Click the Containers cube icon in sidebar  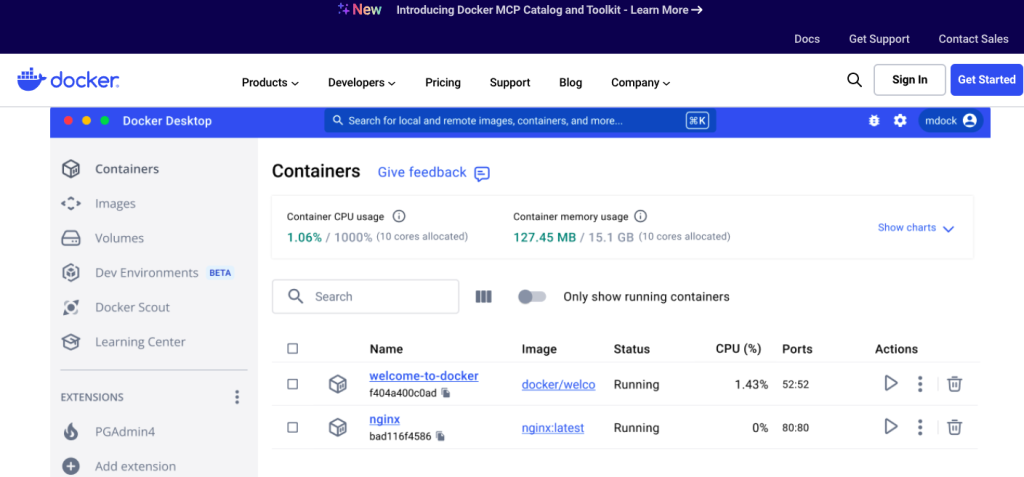click(71, 169)
